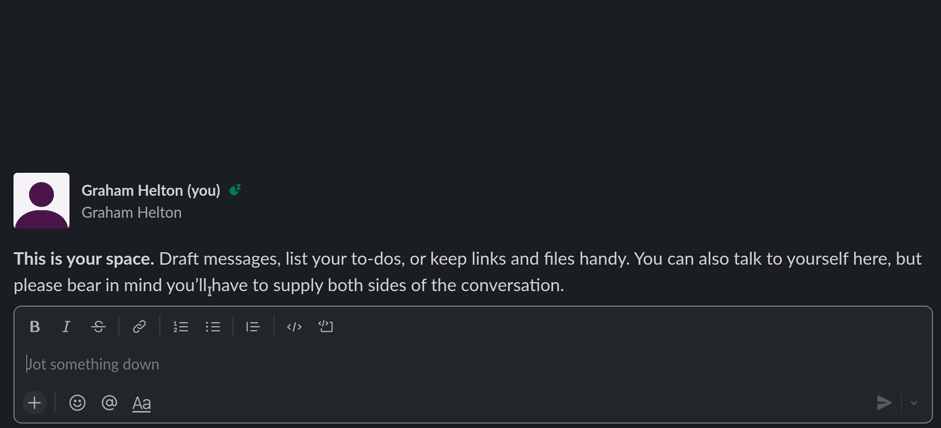This screenshot has width=941, height=428.
Task: Toggle italic text formatting
Action: [x=66, y=326]
